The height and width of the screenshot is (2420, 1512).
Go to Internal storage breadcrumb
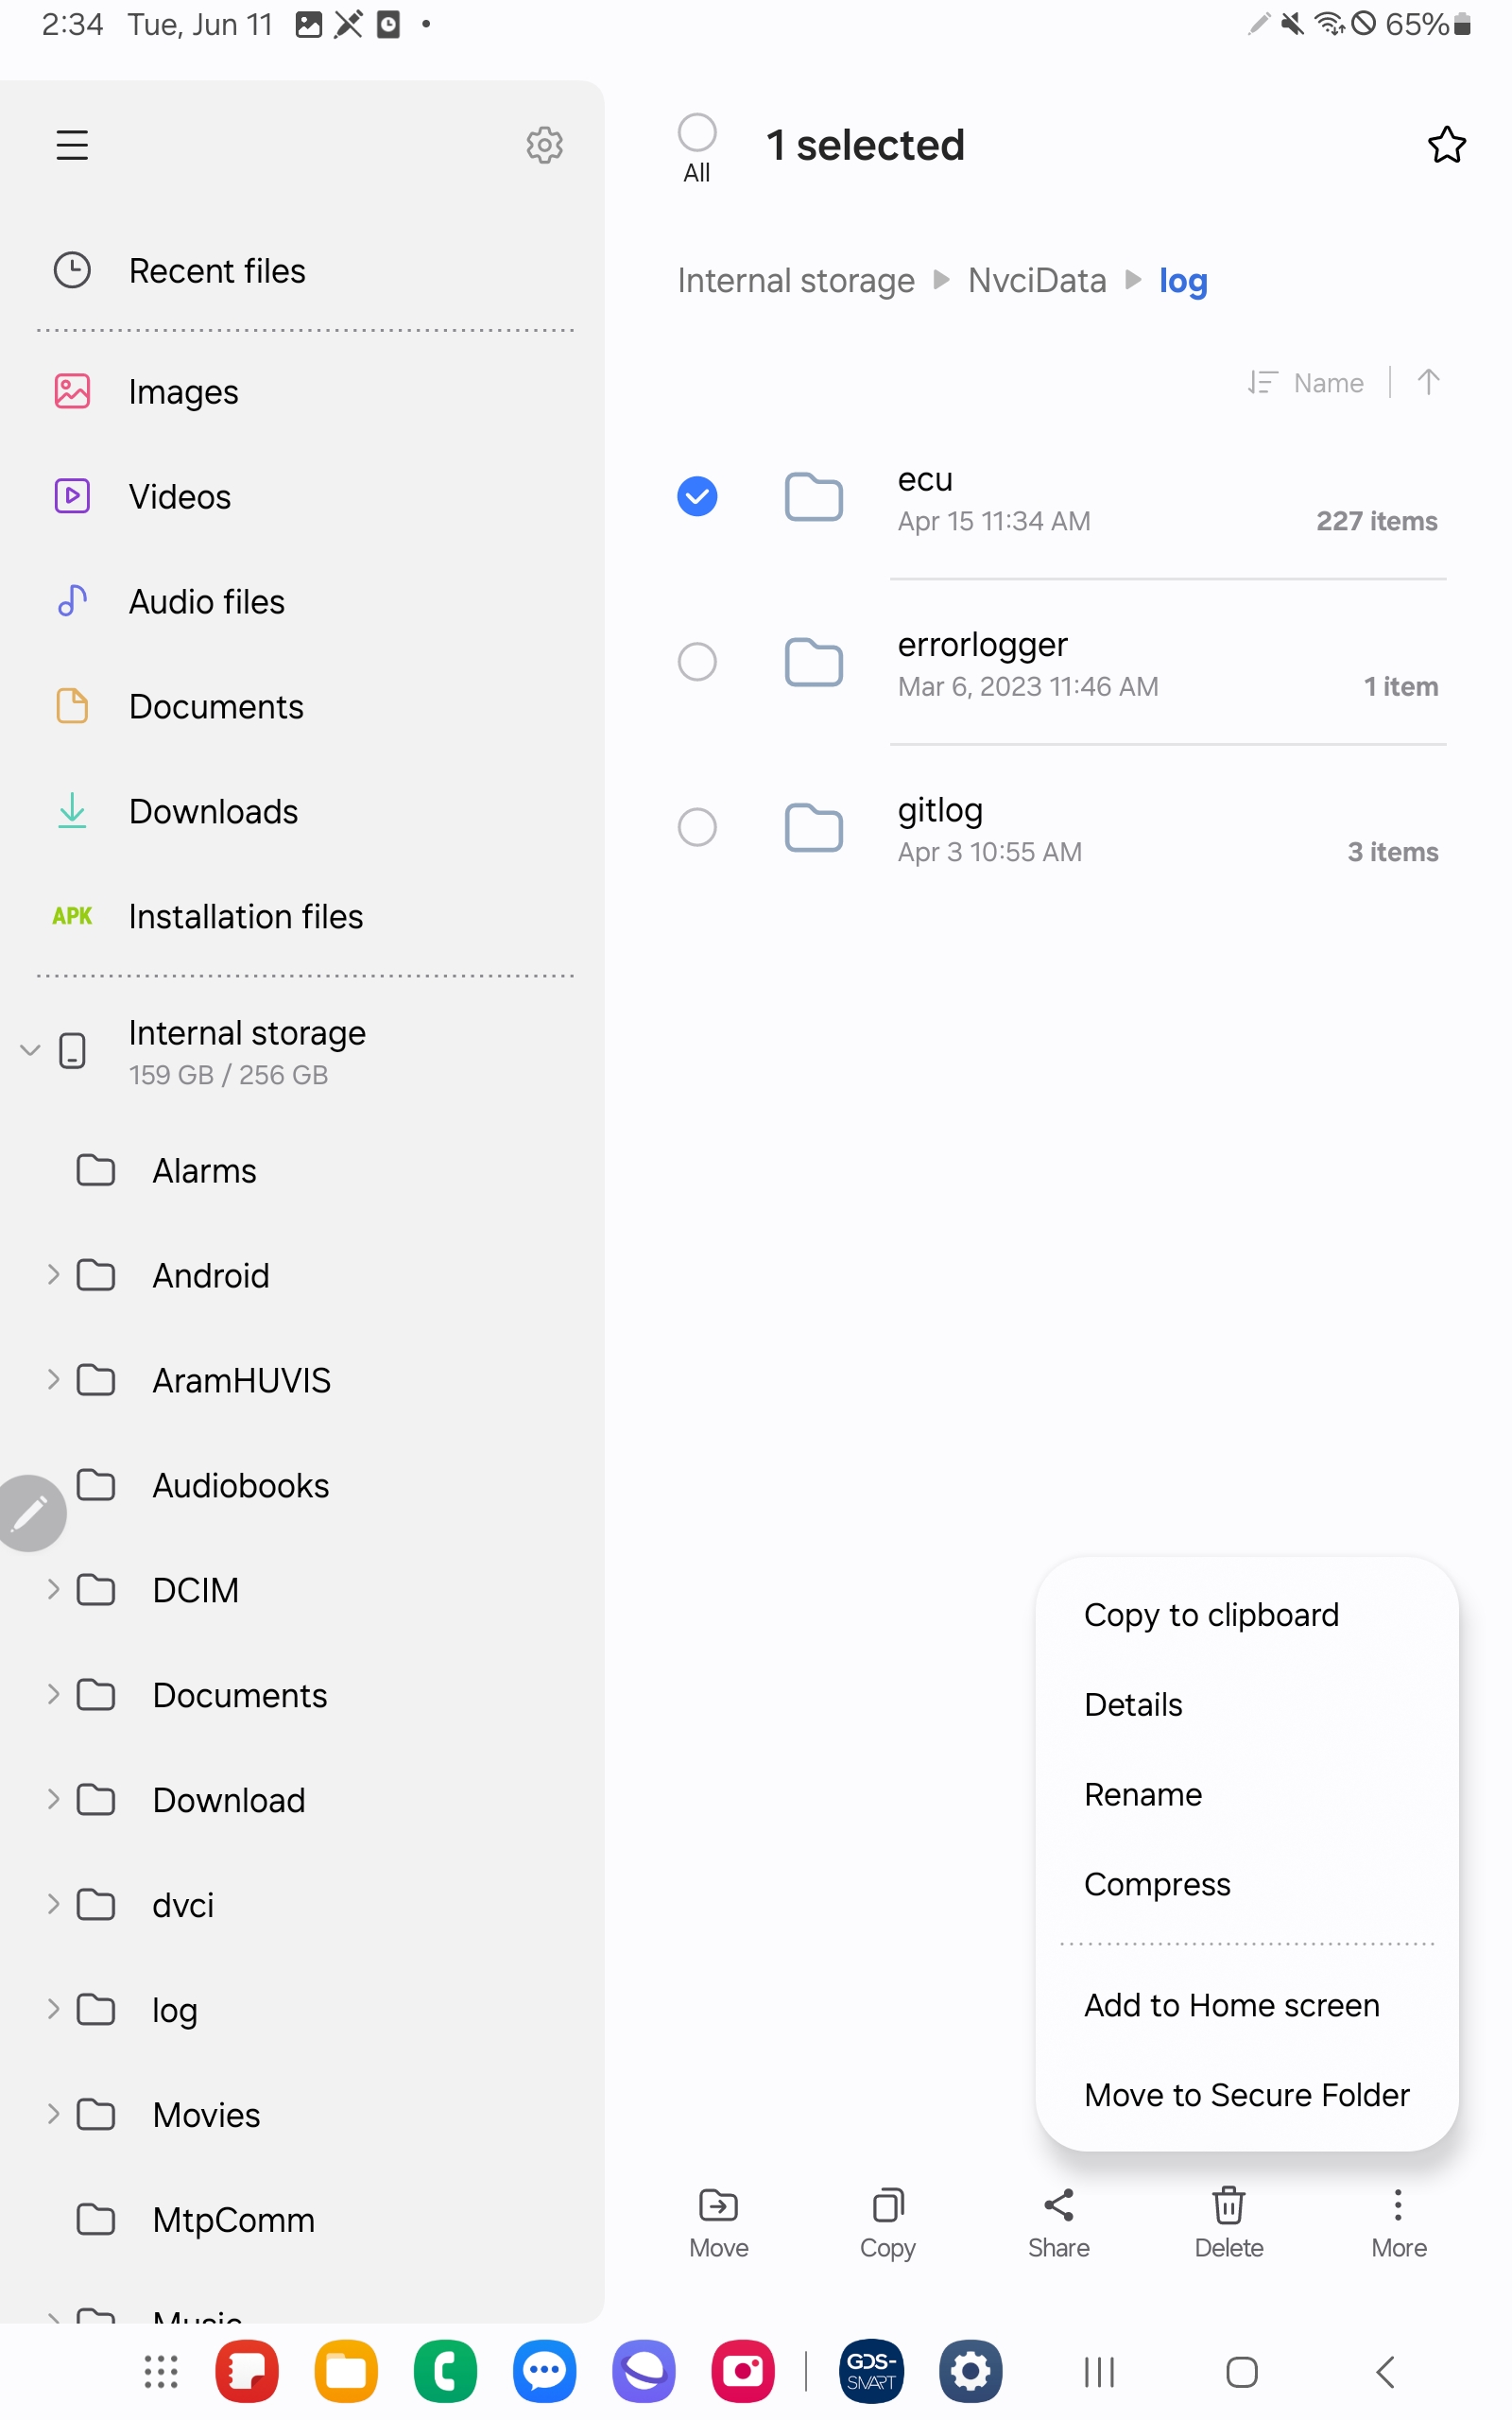point(796,280)
